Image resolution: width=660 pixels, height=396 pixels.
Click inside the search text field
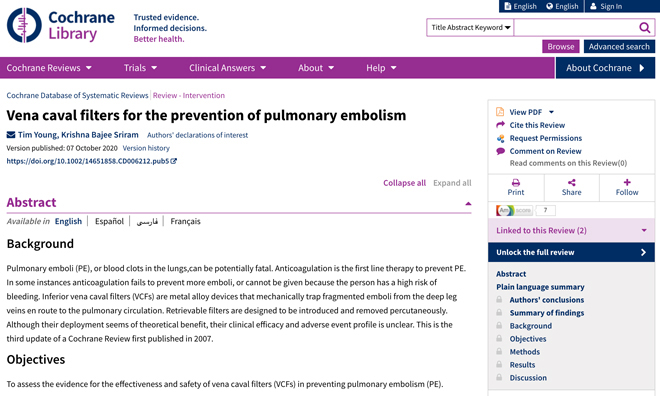576,28
